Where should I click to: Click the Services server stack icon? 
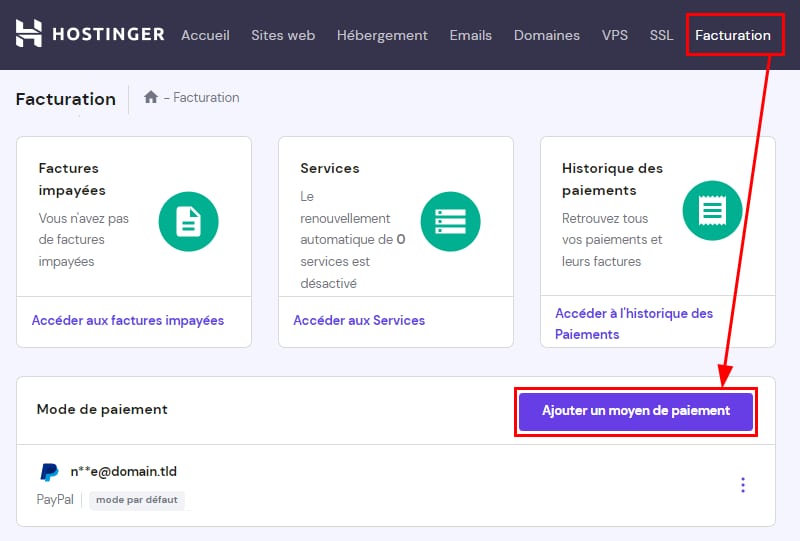pyautogui.click(x=450, y=220)
